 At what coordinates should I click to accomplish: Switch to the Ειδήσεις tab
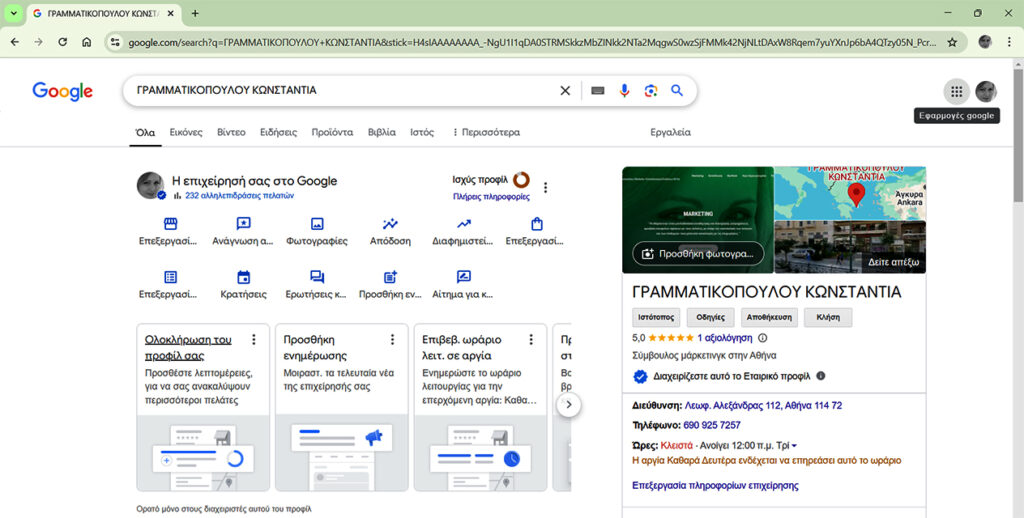278,132
